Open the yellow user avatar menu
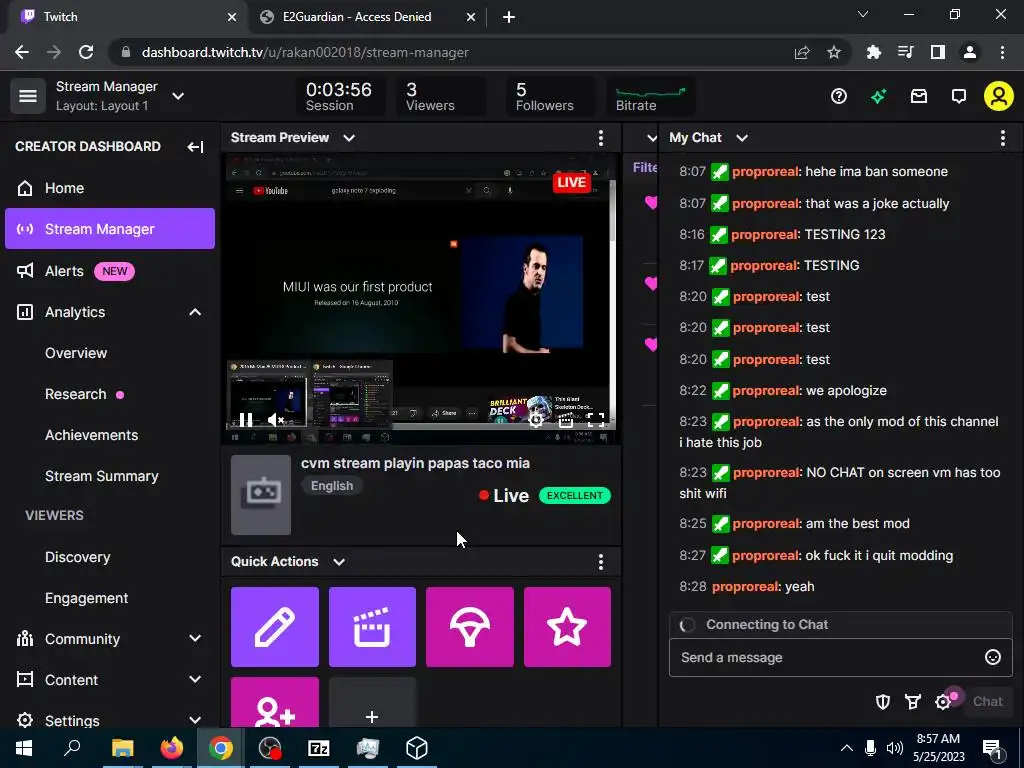 999,97
